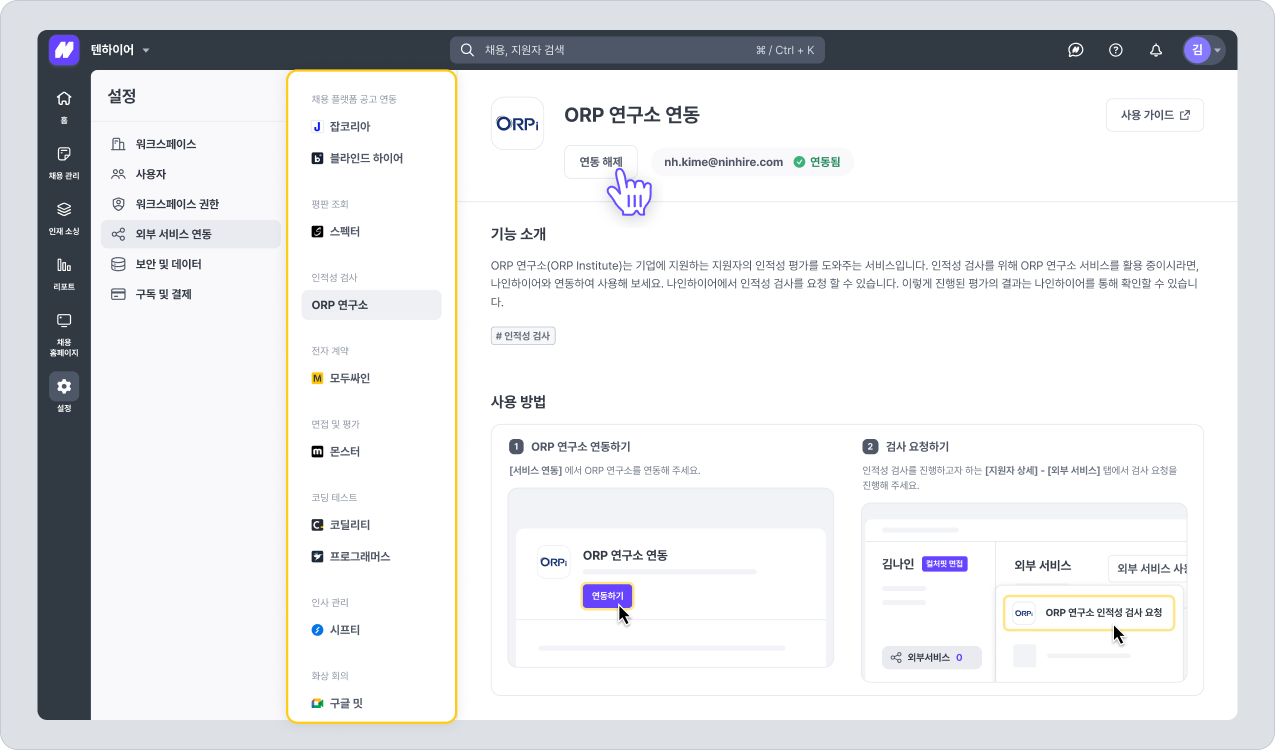Open the 사용 가이드 external link button
Viewport: 1275px width, 750px height.
coord(1155,115)
